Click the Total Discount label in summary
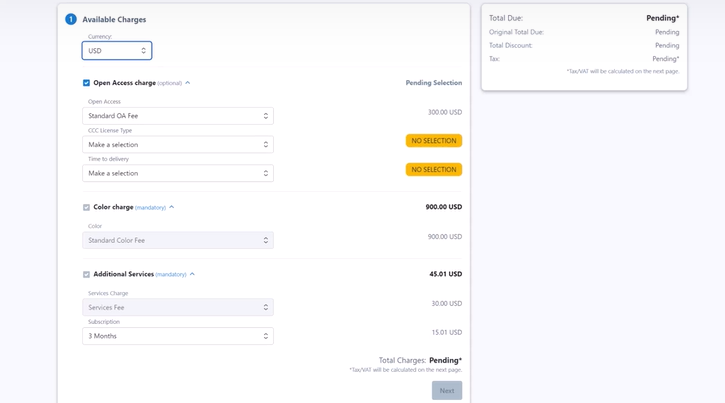725x403 pixels. (511, 45)
